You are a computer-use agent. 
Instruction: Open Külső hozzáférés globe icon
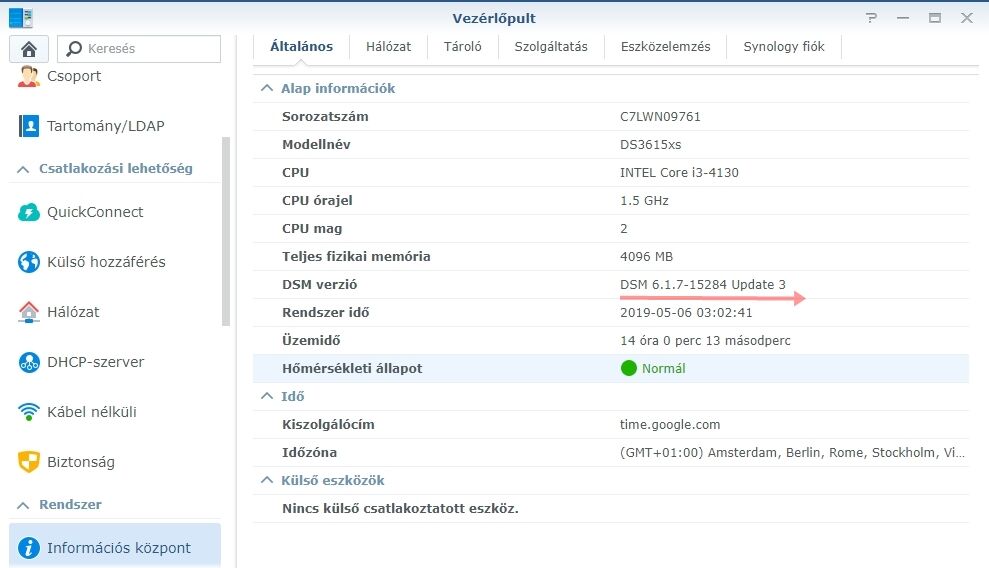click(x=29, y=262)
